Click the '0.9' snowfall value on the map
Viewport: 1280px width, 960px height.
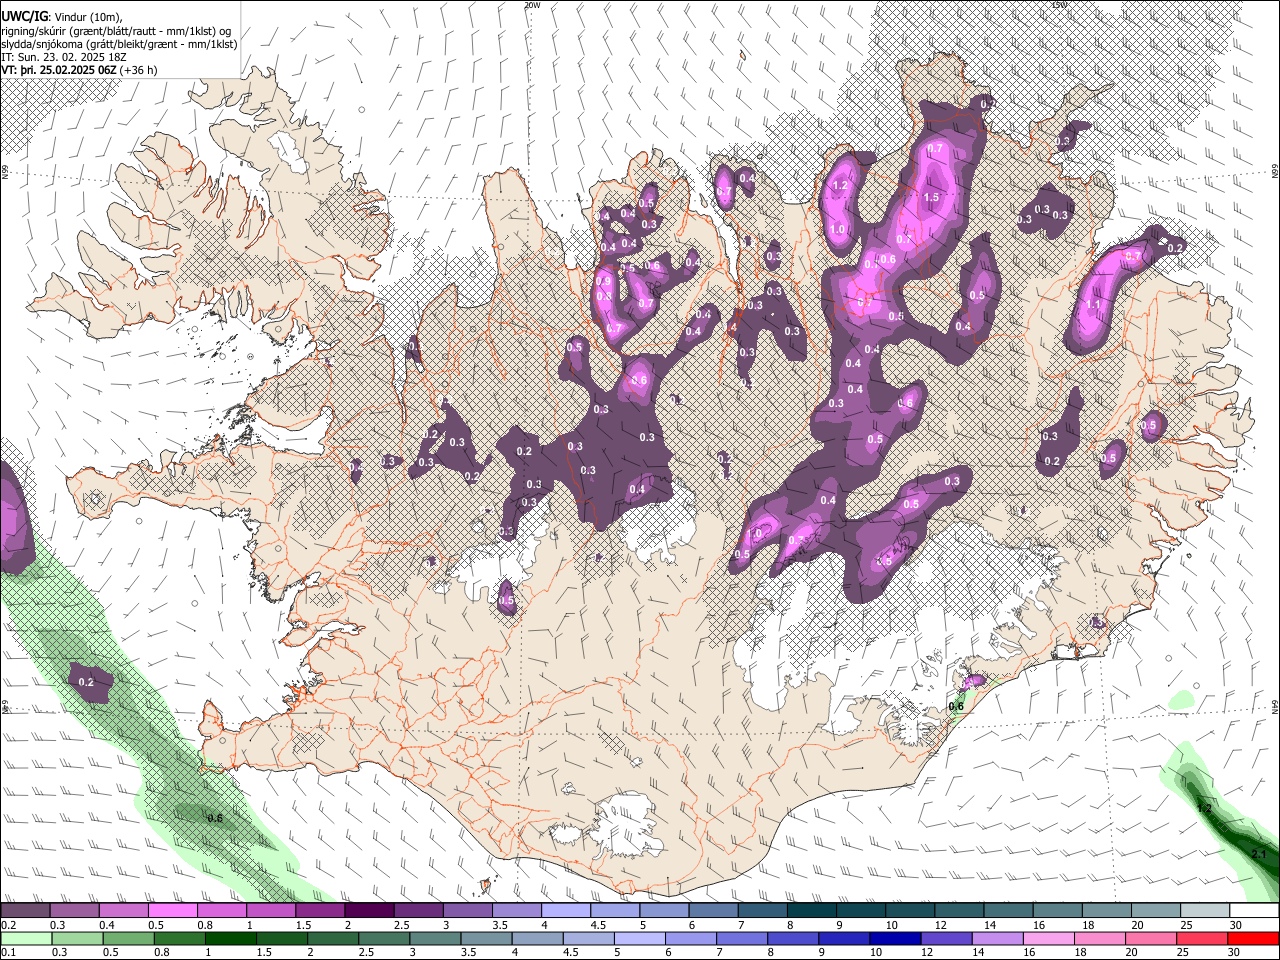(x=604, y=281)
